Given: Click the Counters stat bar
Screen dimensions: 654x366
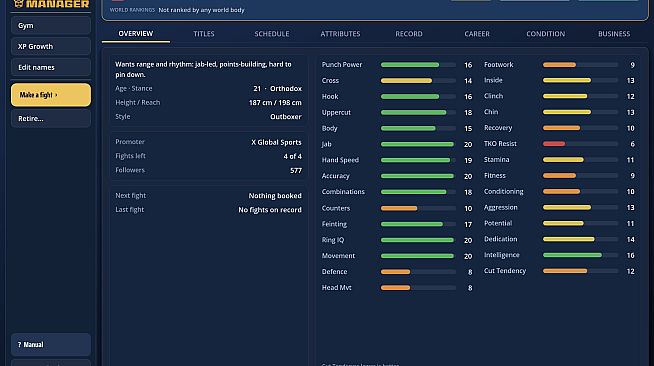Looking at the screenshot, I should [x=418, y=208].
